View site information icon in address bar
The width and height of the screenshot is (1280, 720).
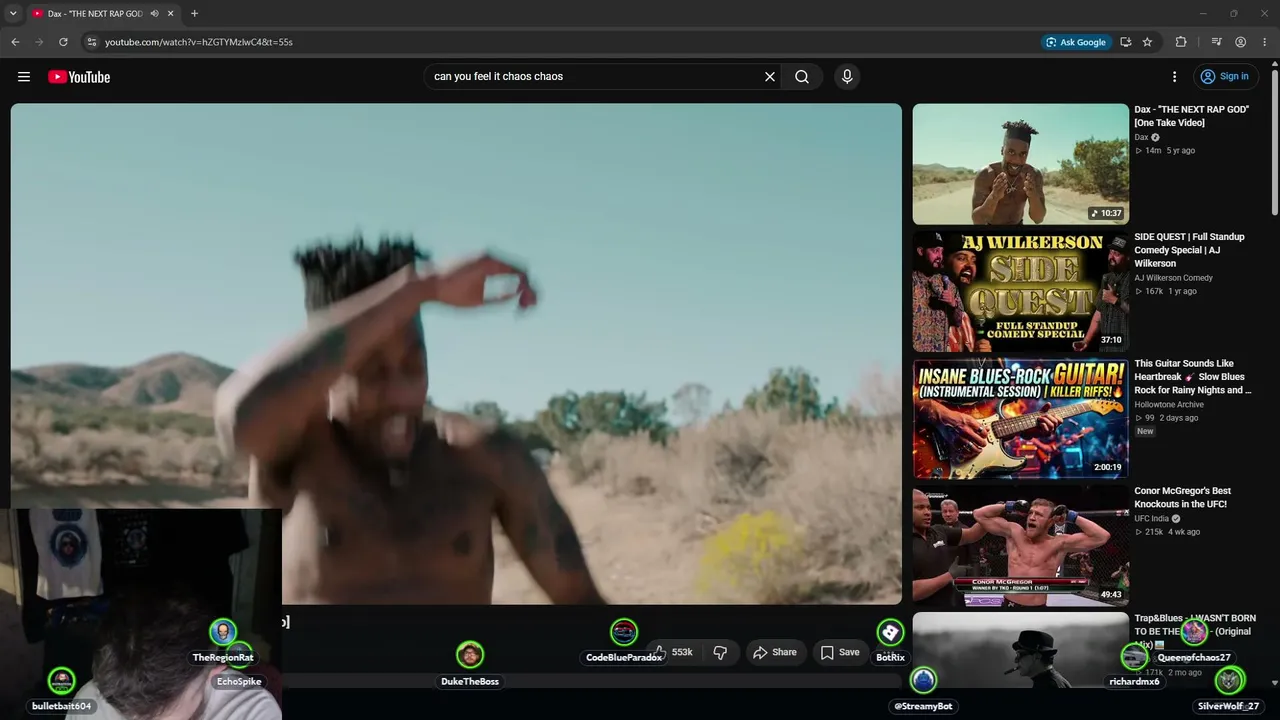(91, 42)
